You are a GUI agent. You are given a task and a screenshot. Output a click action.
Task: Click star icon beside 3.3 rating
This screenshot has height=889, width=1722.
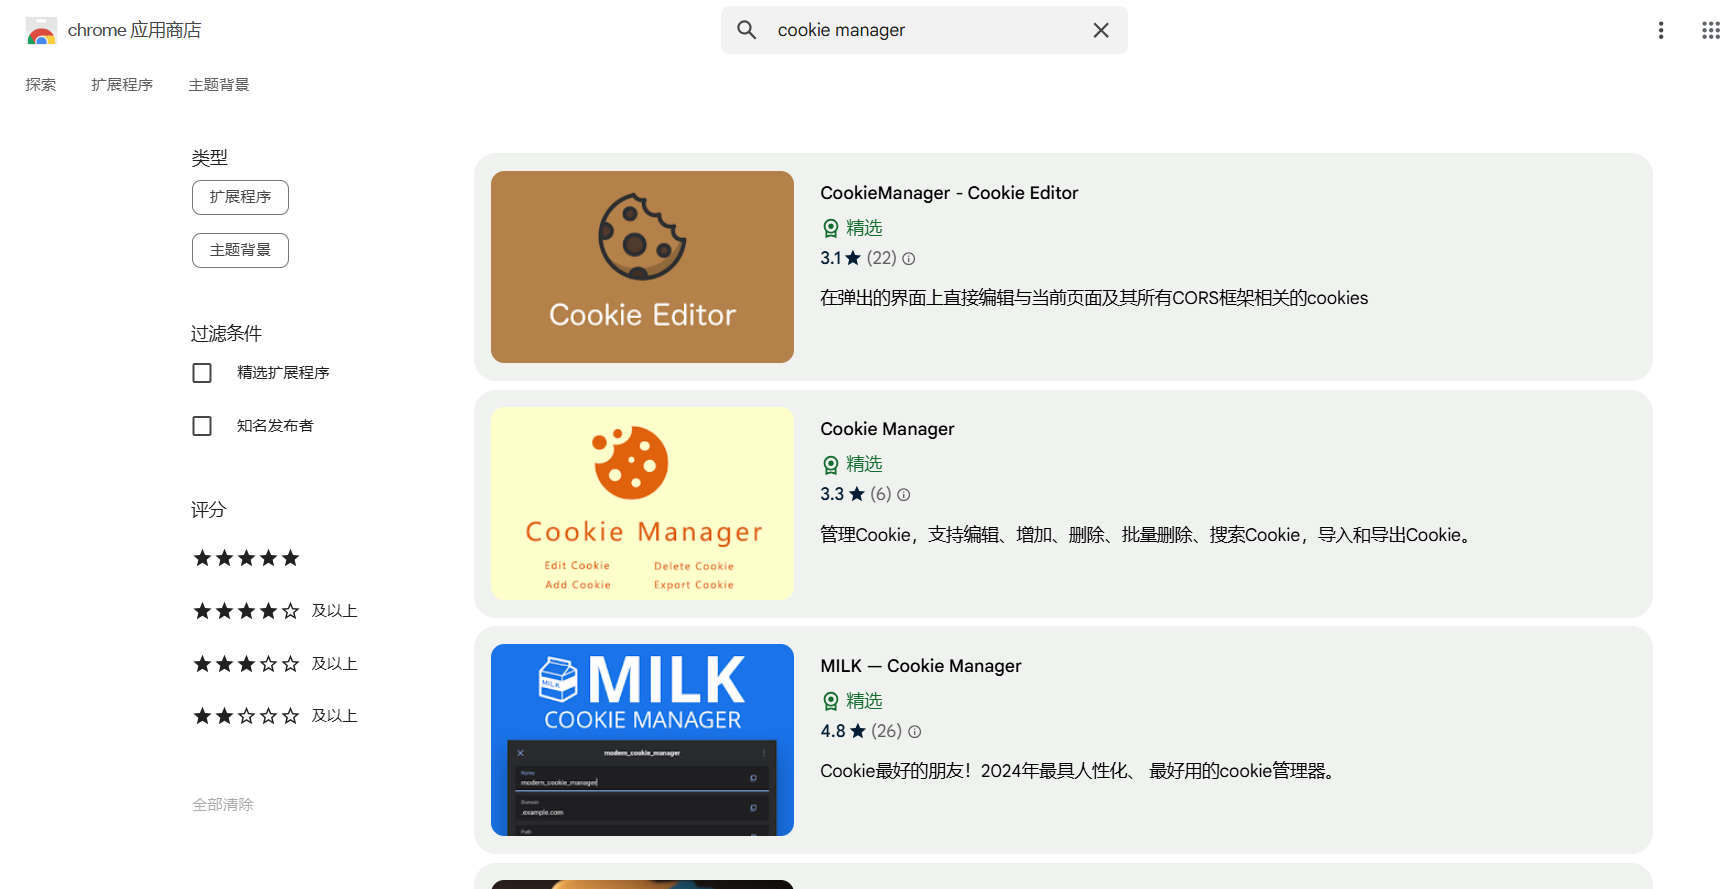(857, 494)
